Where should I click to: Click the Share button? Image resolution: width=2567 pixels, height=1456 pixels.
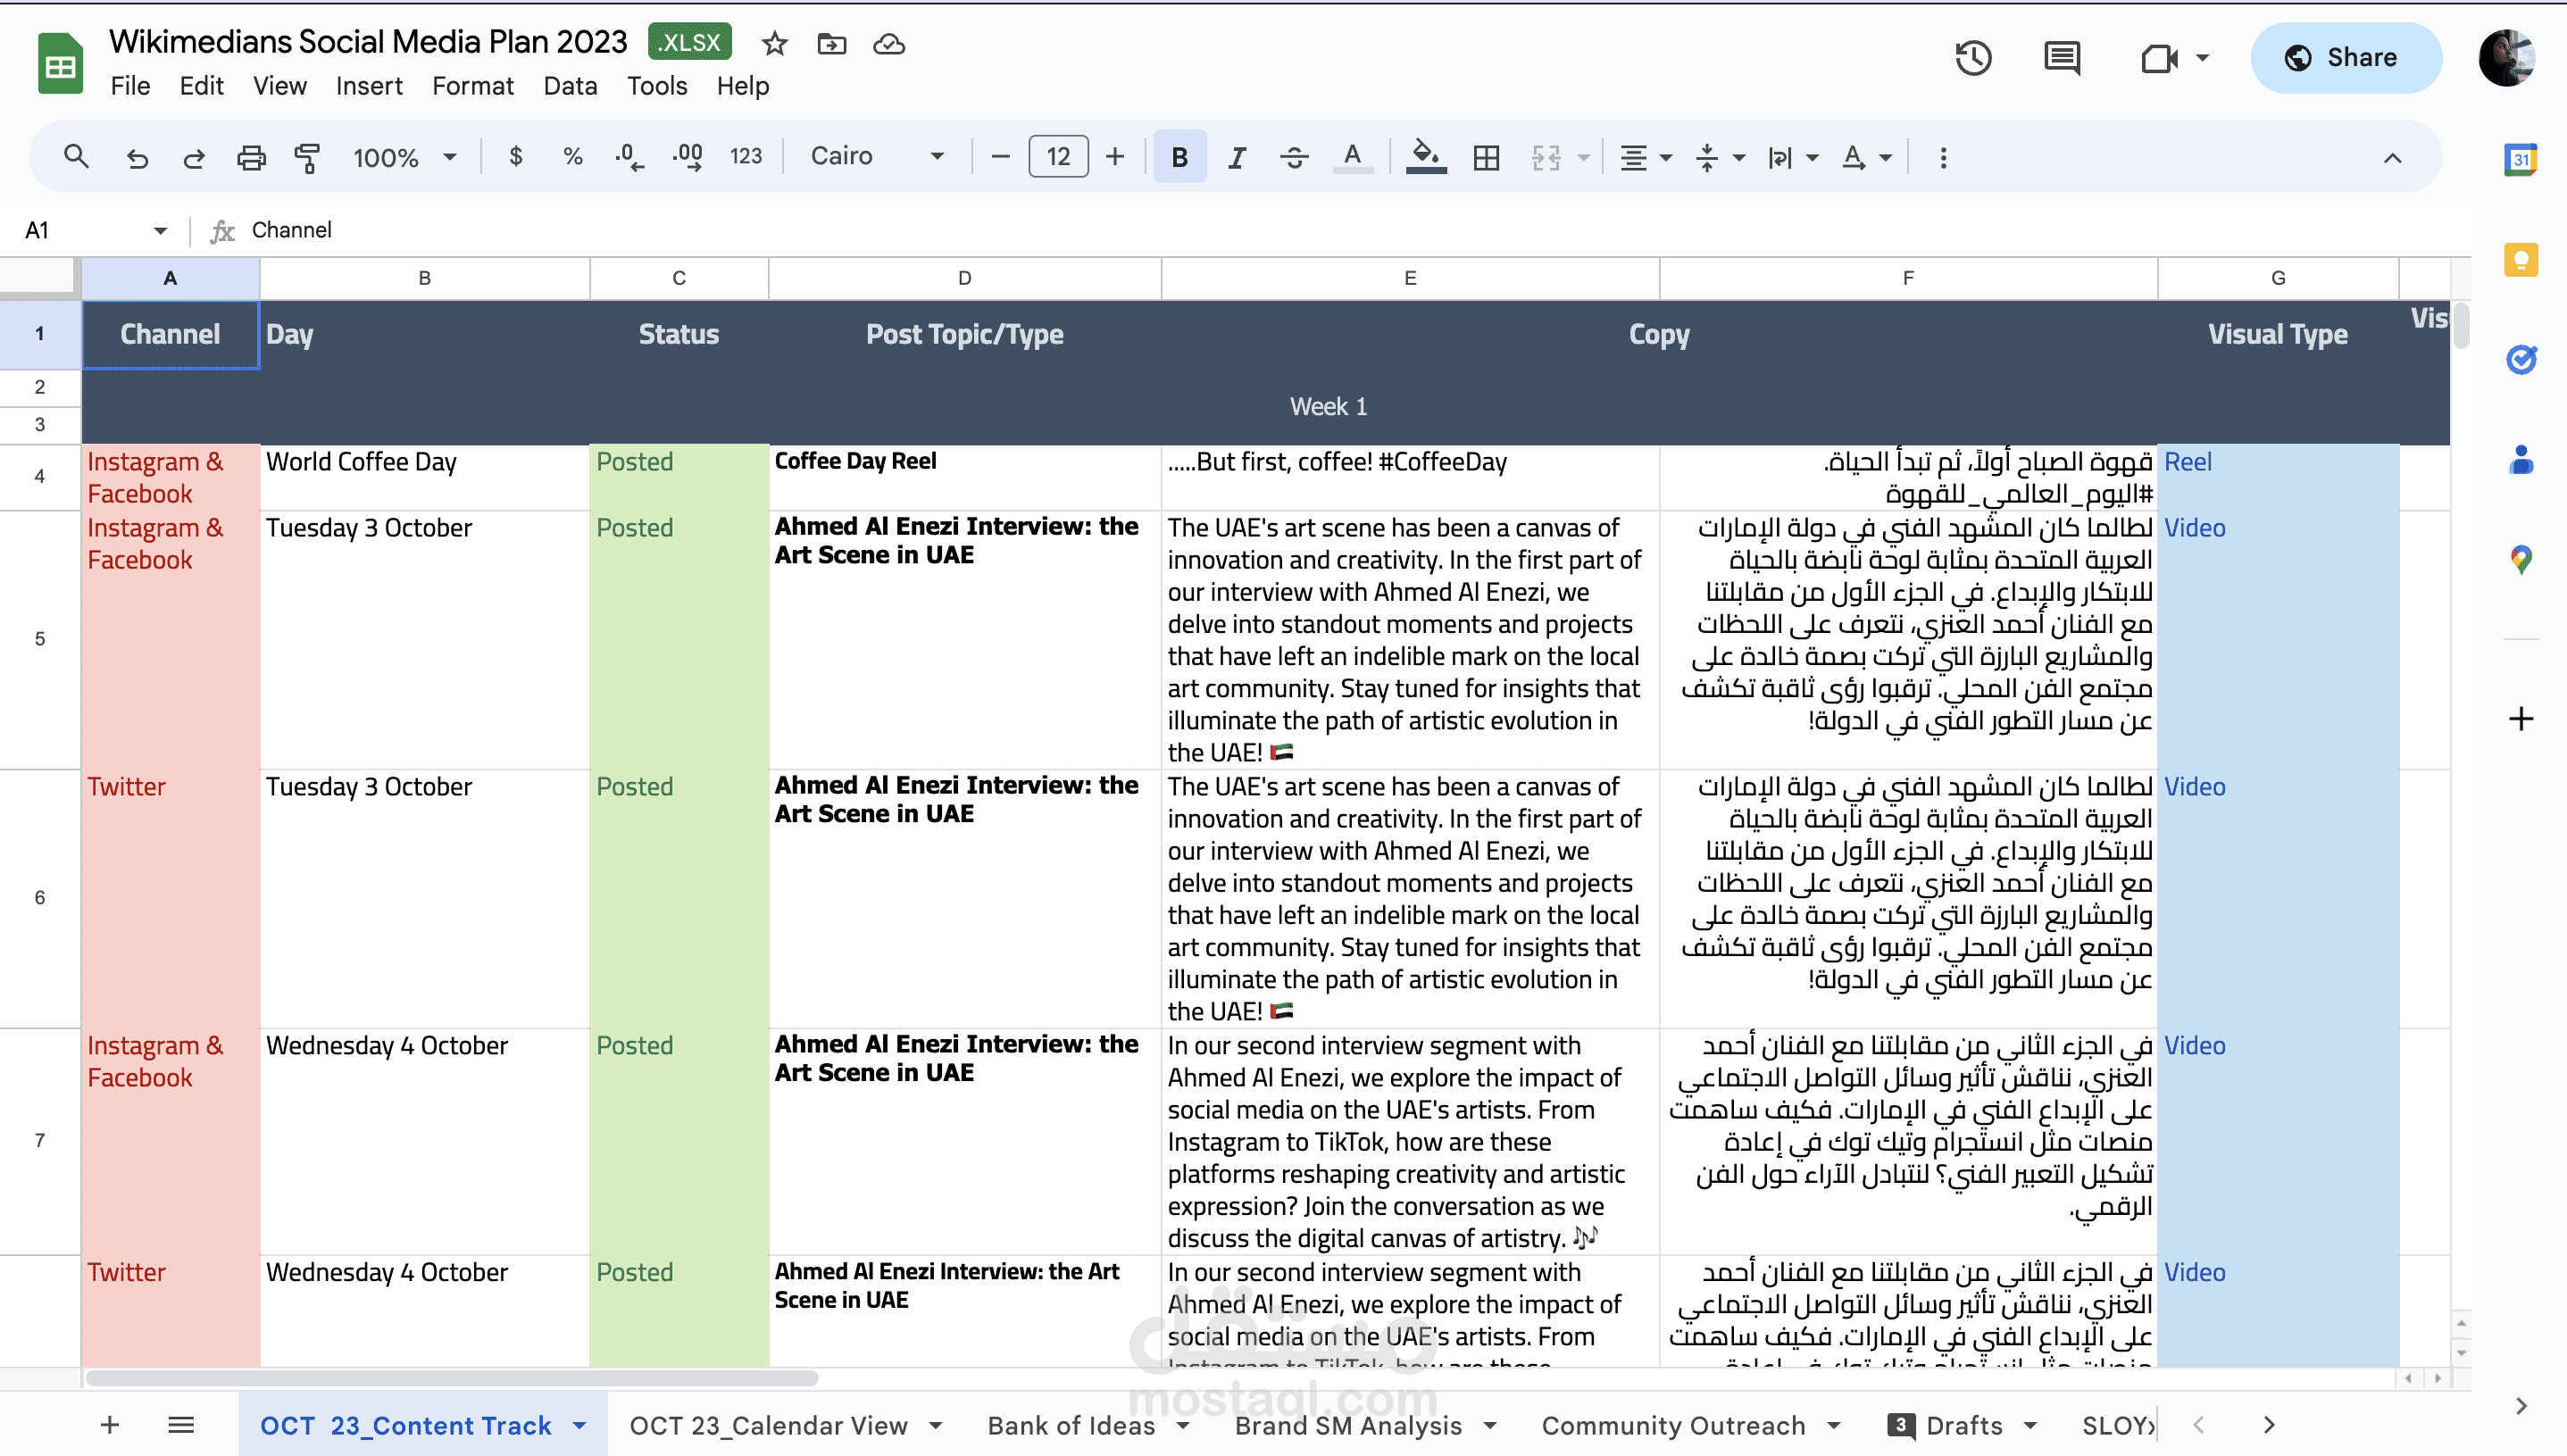[2345, 58]
